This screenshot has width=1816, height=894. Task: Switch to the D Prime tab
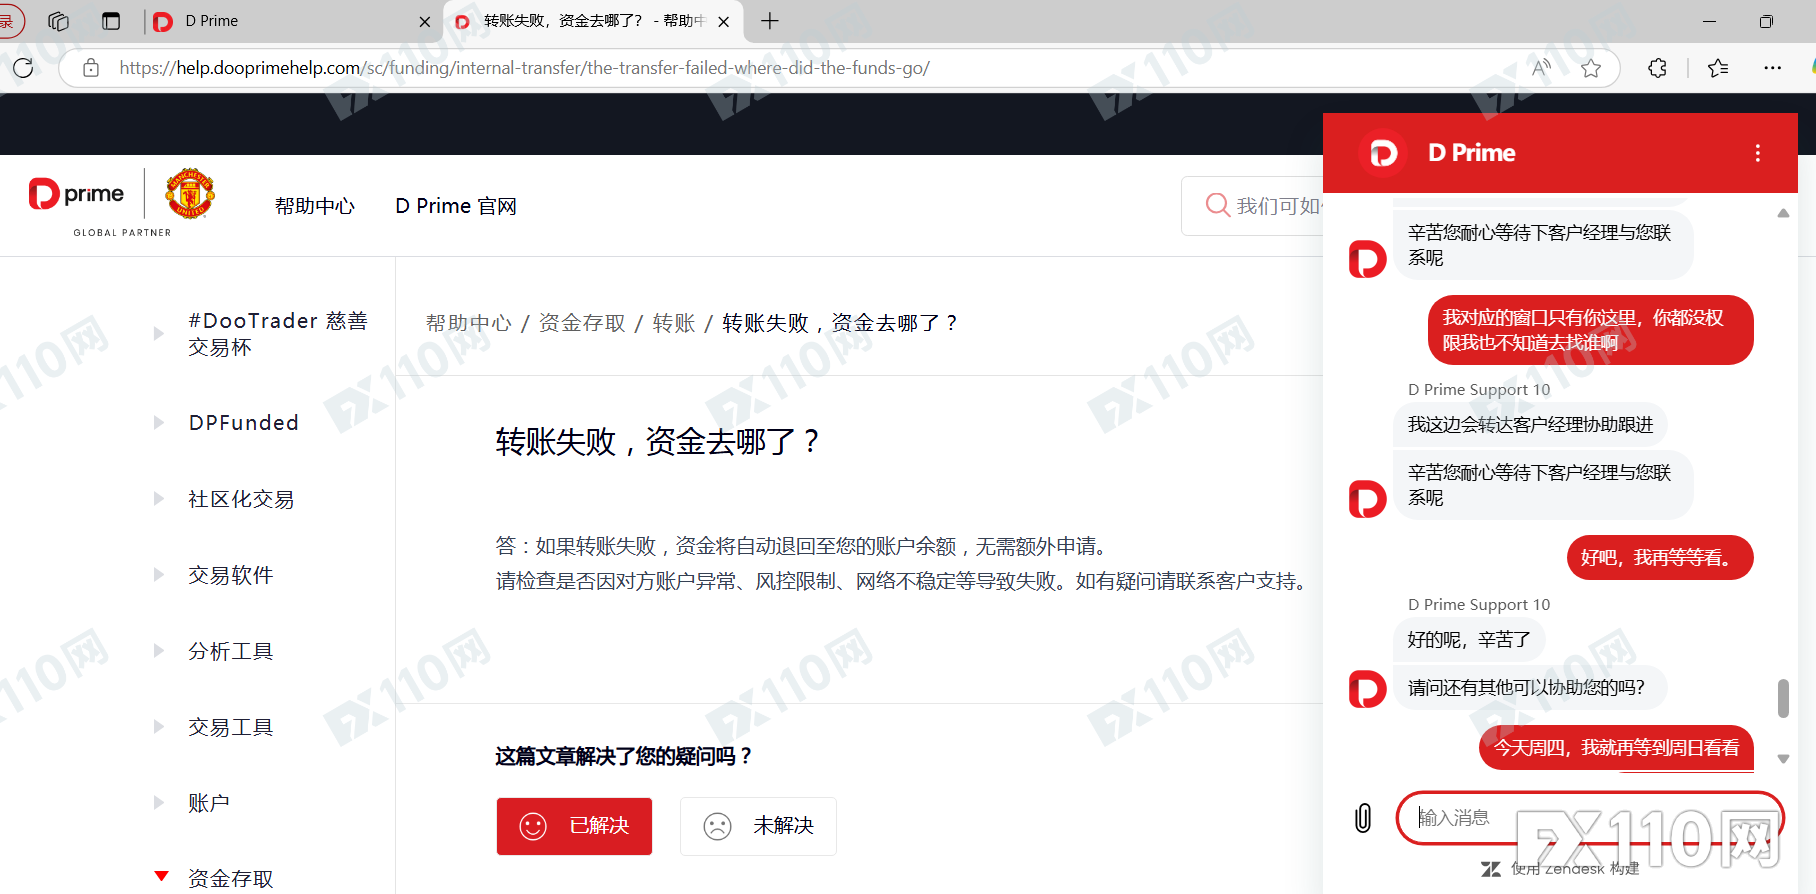[x=290, y=21]
